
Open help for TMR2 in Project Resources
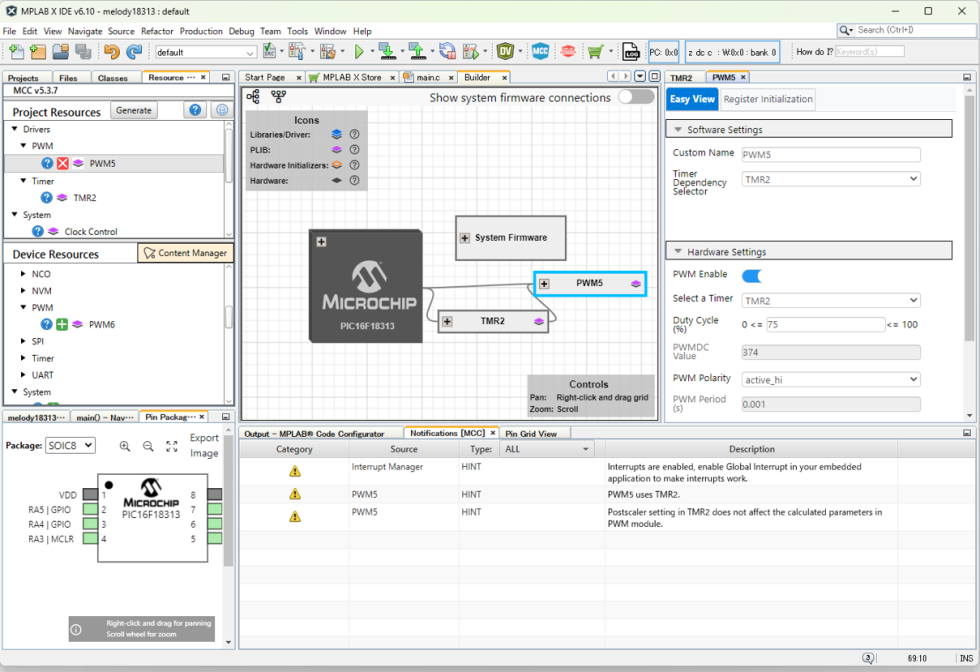47,198
